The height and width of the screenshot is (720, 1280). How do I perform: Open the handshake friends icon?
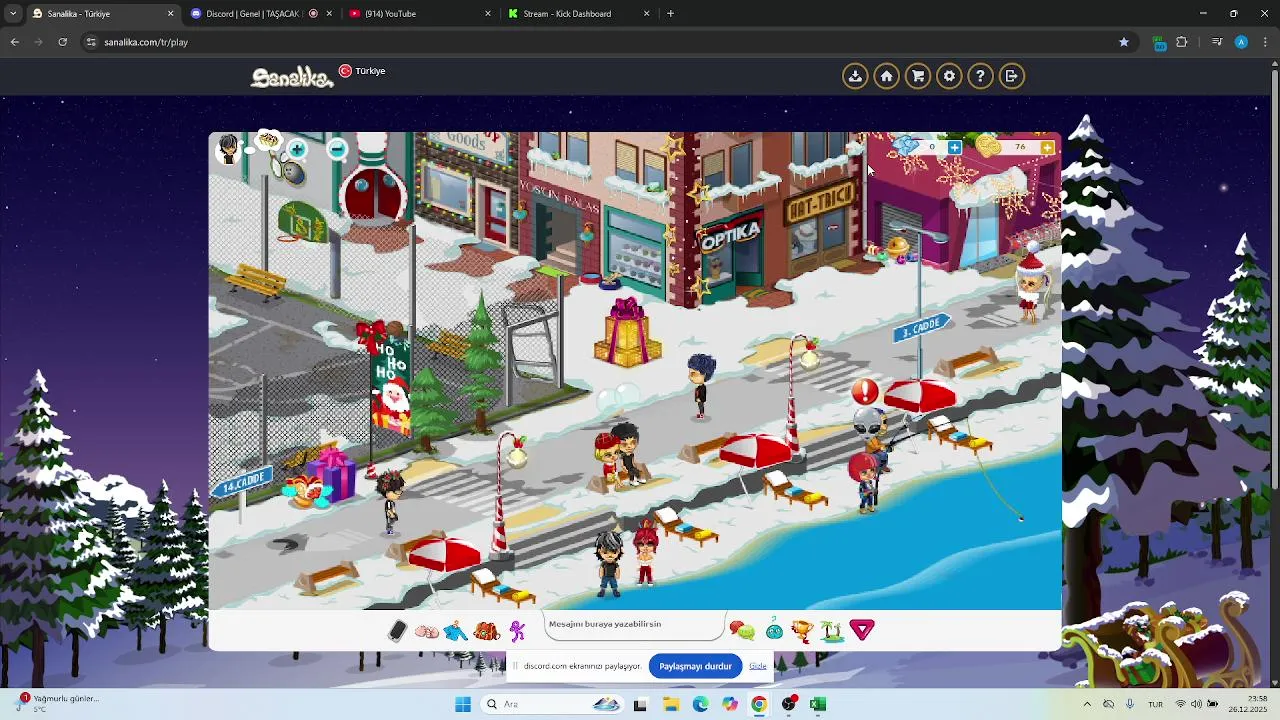pyautogui.click(x=427, y=631)
